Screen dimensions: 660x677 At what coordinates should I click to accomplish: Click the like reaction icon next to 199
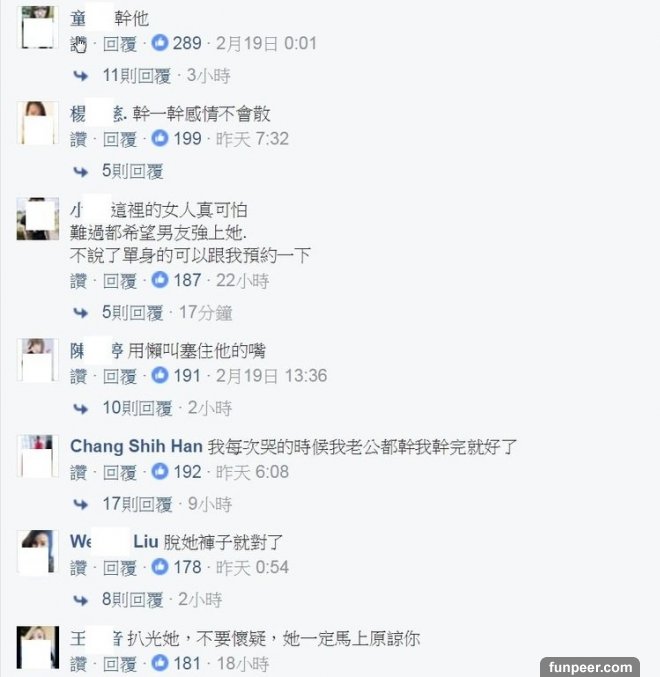coord(159,139)
